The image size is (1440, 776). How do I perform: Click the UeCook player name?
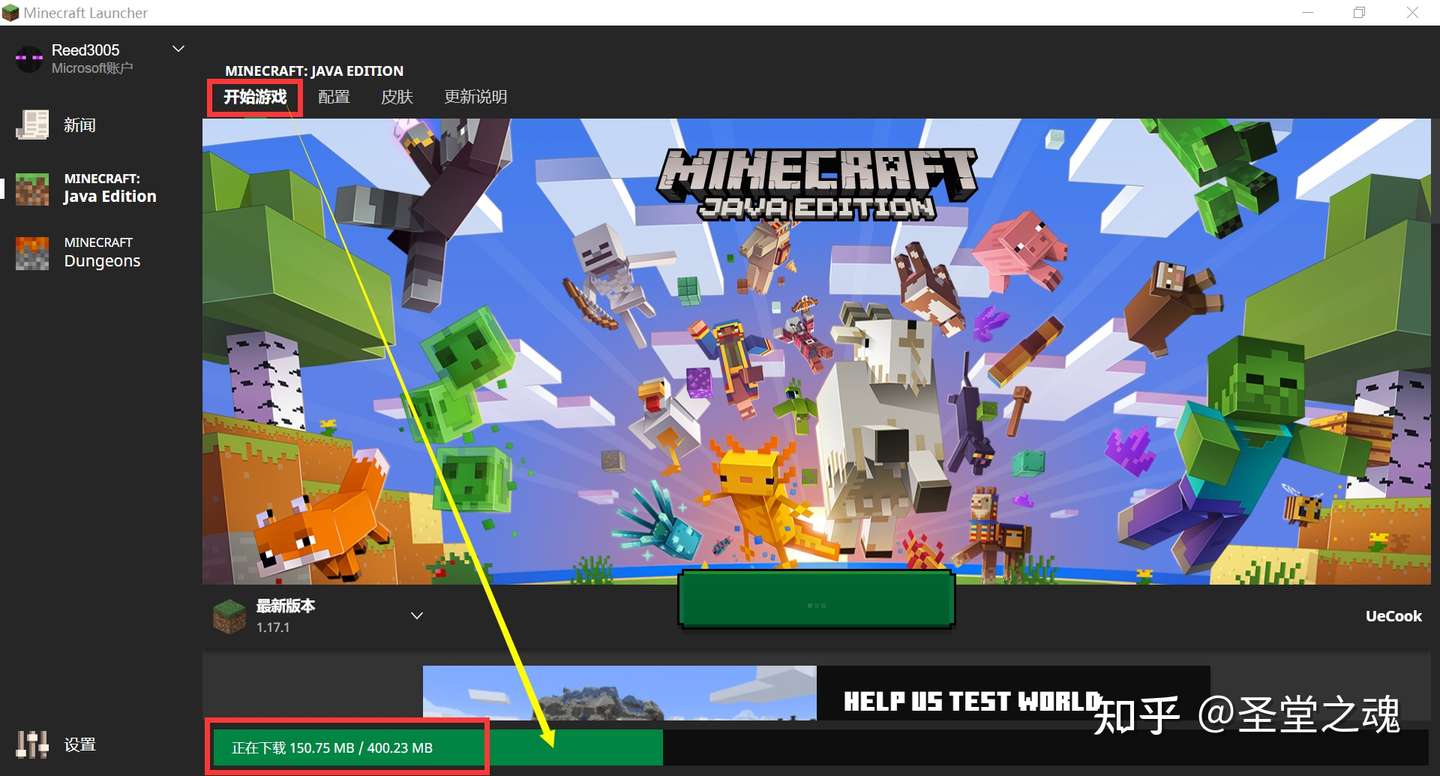point(1393,616)
